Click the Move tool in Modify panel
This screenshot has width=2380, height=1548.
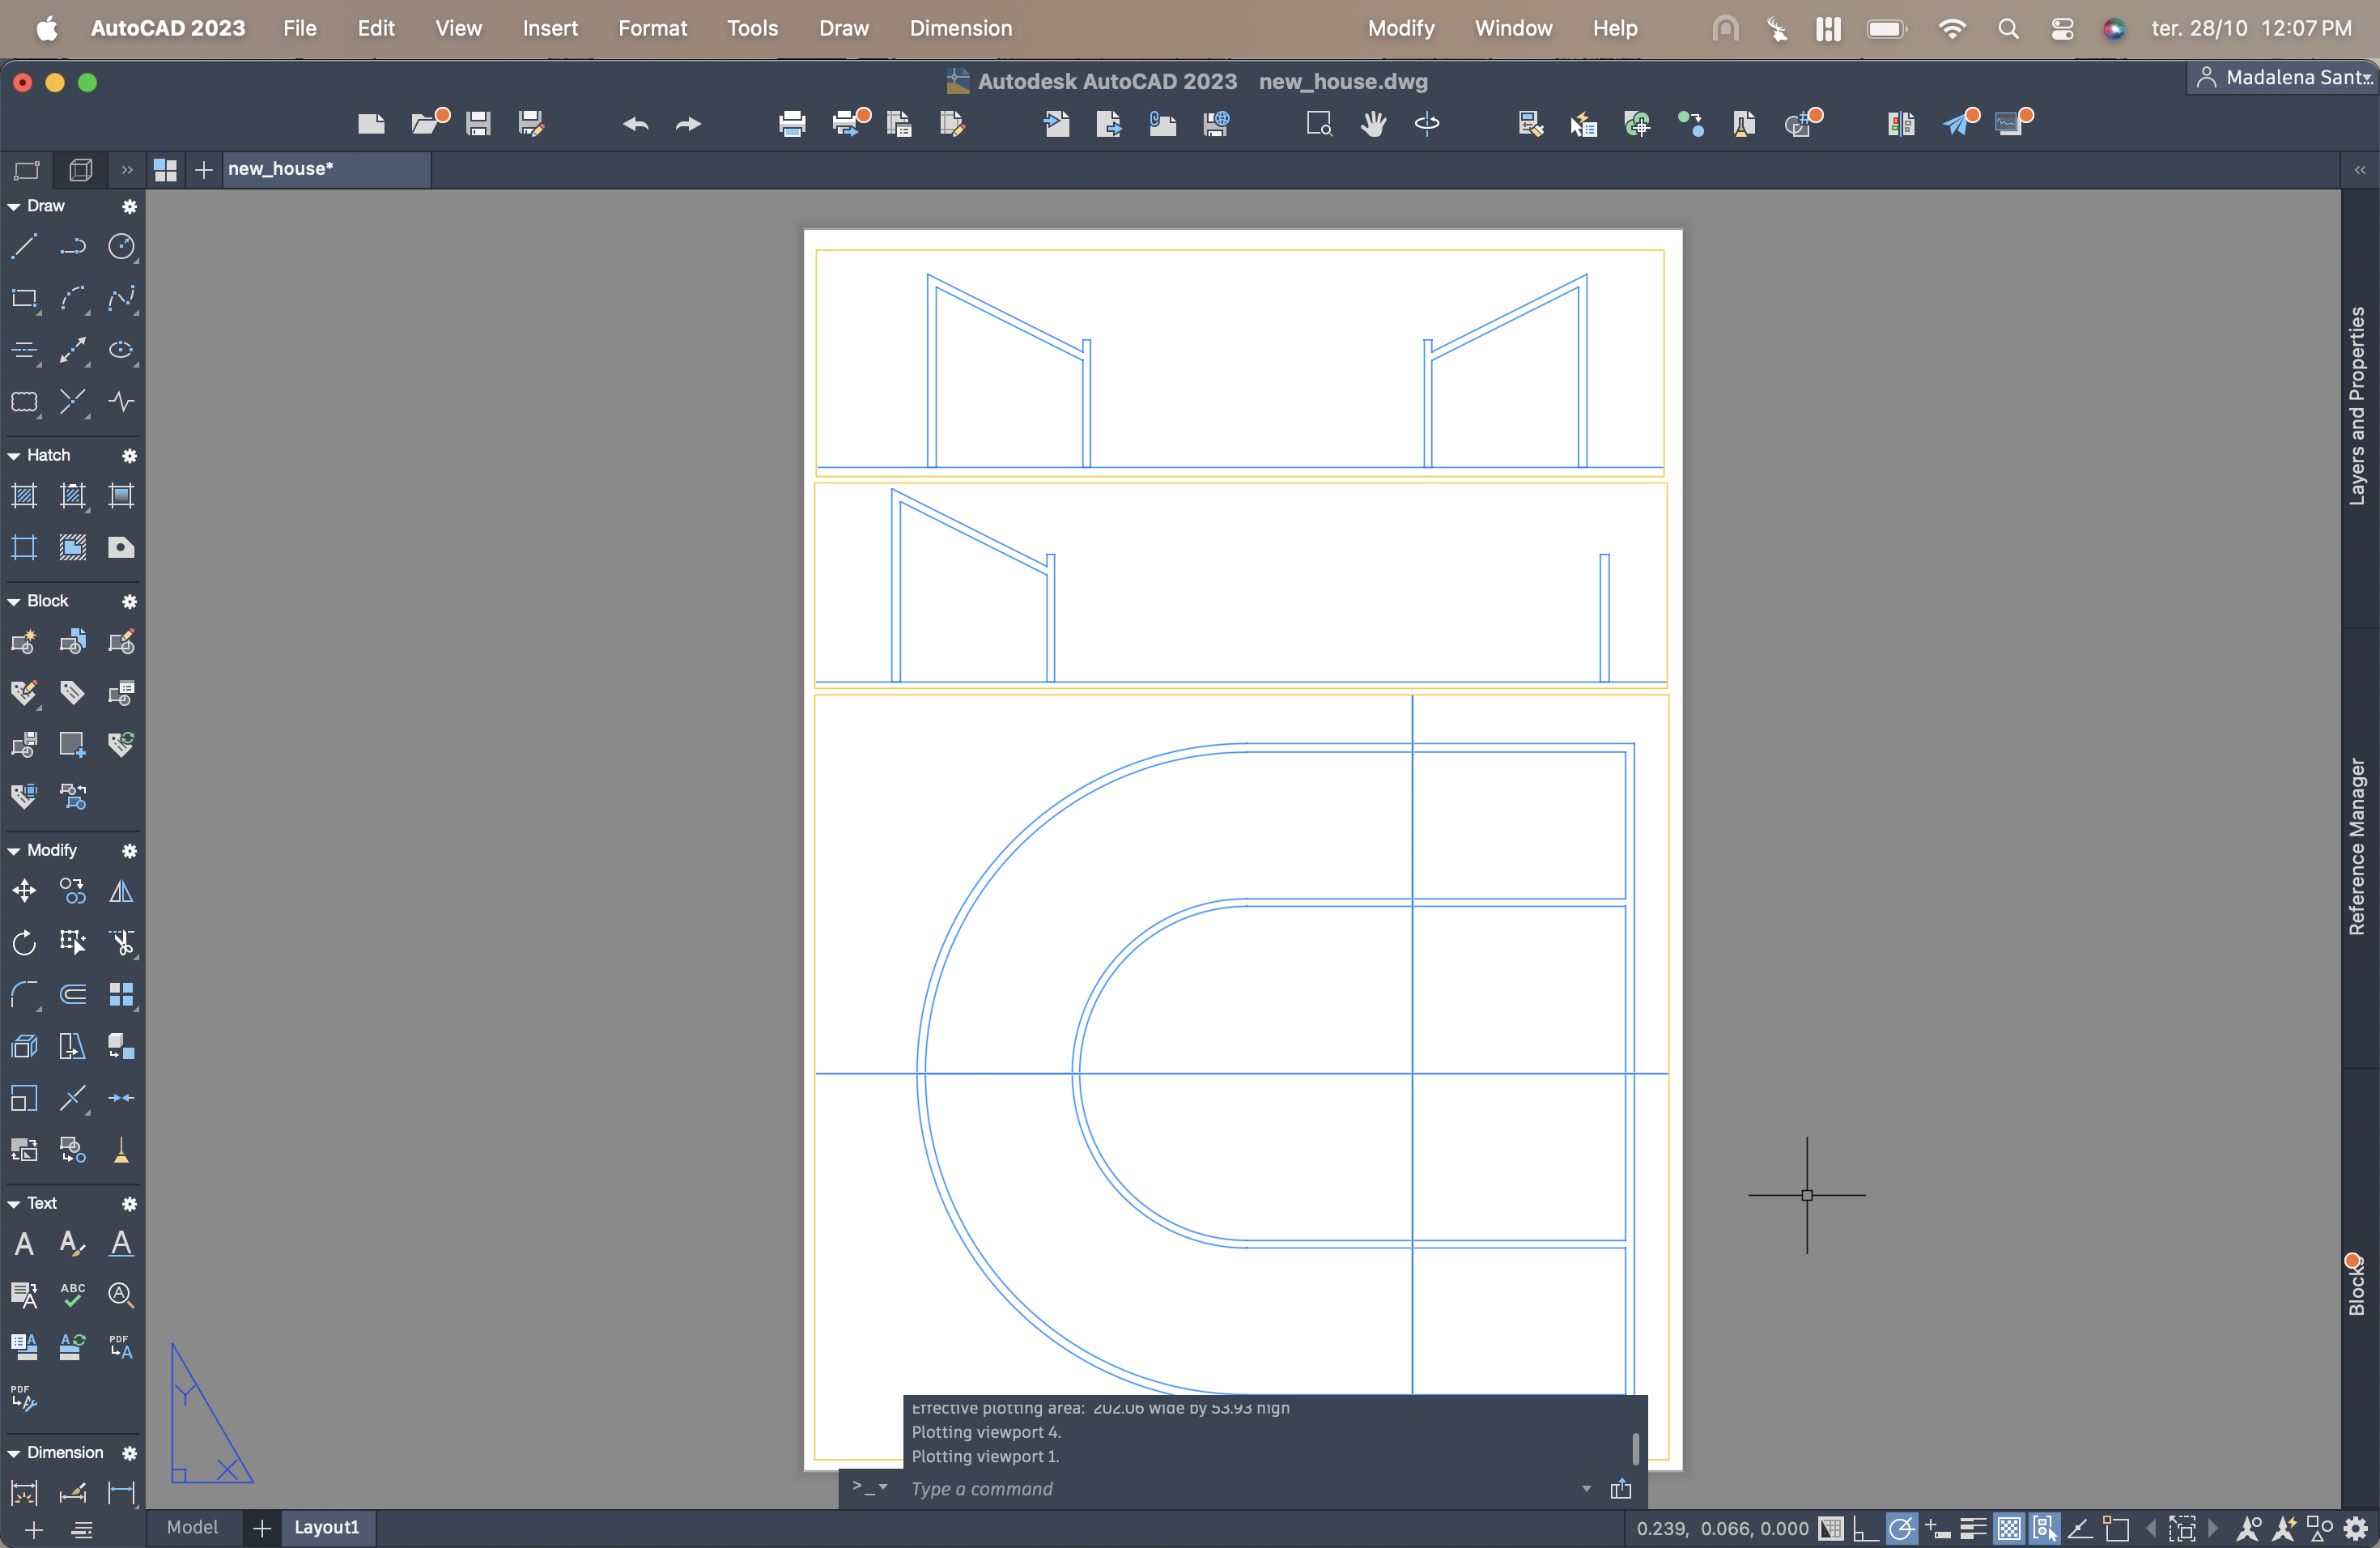[x=24, y=890]
